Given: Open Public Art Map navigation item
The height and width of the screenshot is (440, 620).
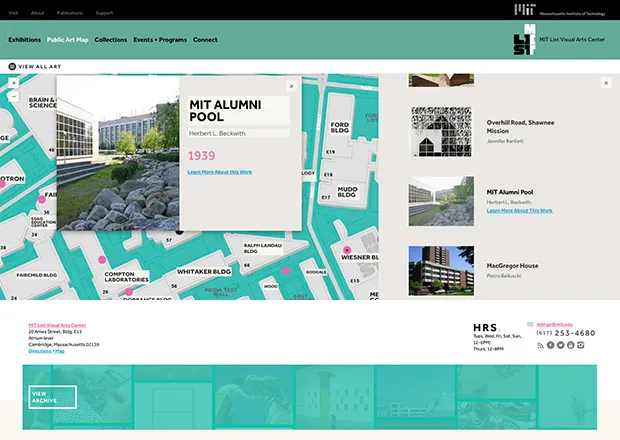Looking at the screenshot, I should 68,40.
